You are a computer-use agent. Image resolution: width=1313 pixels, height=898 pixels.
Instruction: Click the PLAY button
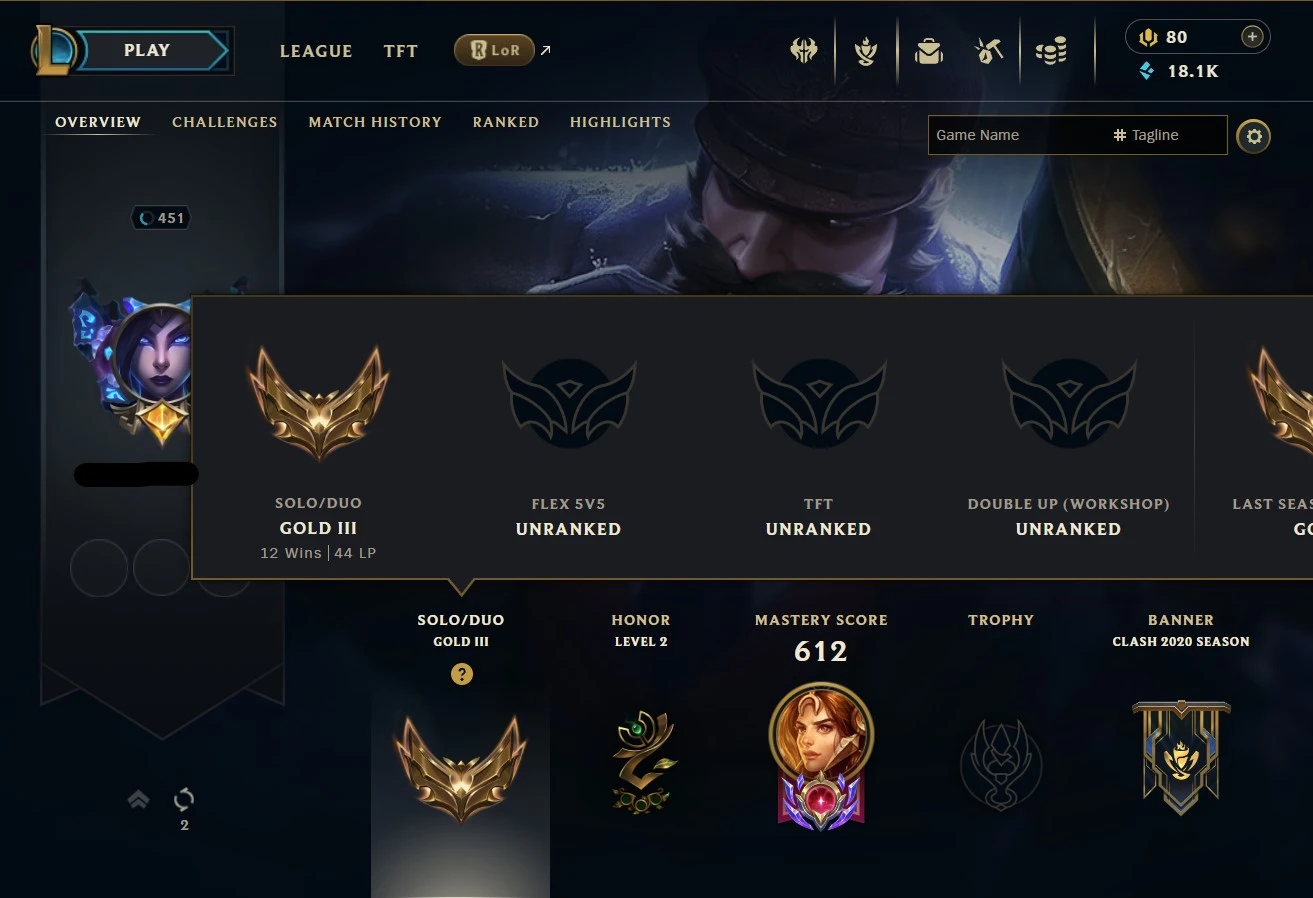(x=147, y=50)
